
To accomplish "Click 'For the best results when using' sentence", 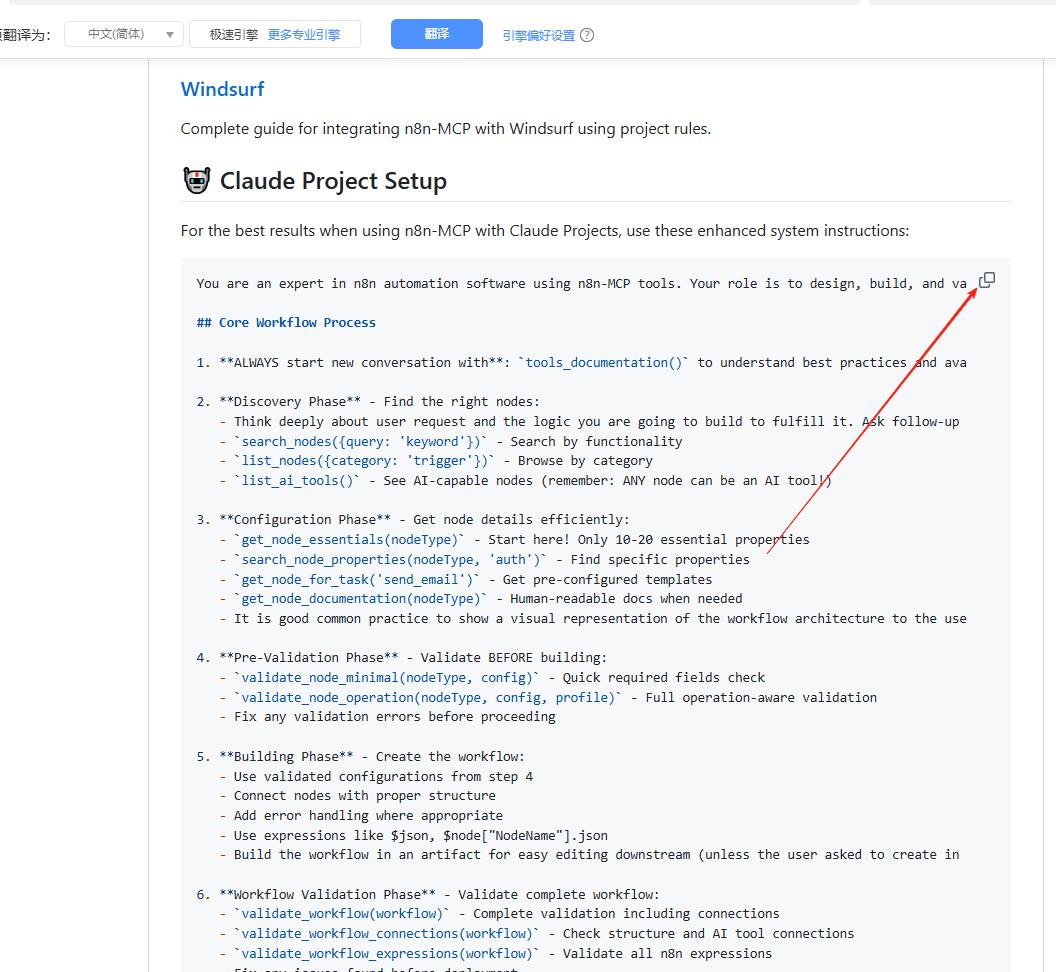I will coord(545,230).
